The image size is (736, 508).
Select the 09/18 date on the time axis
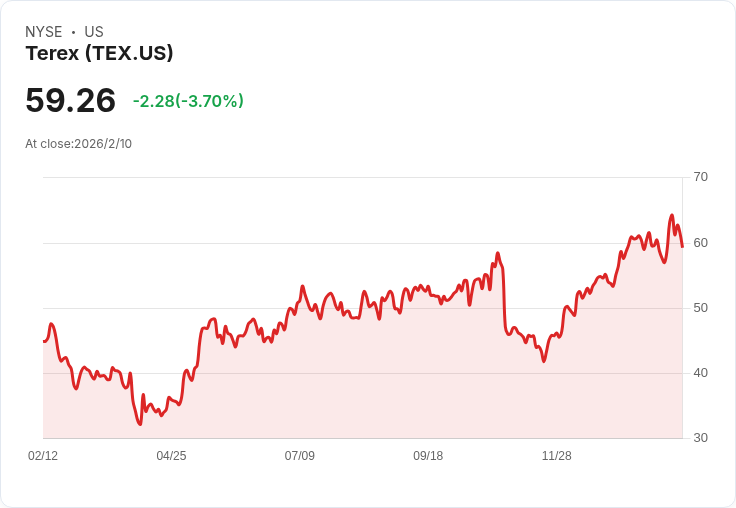pyautogui.click(x=428, y=456)
